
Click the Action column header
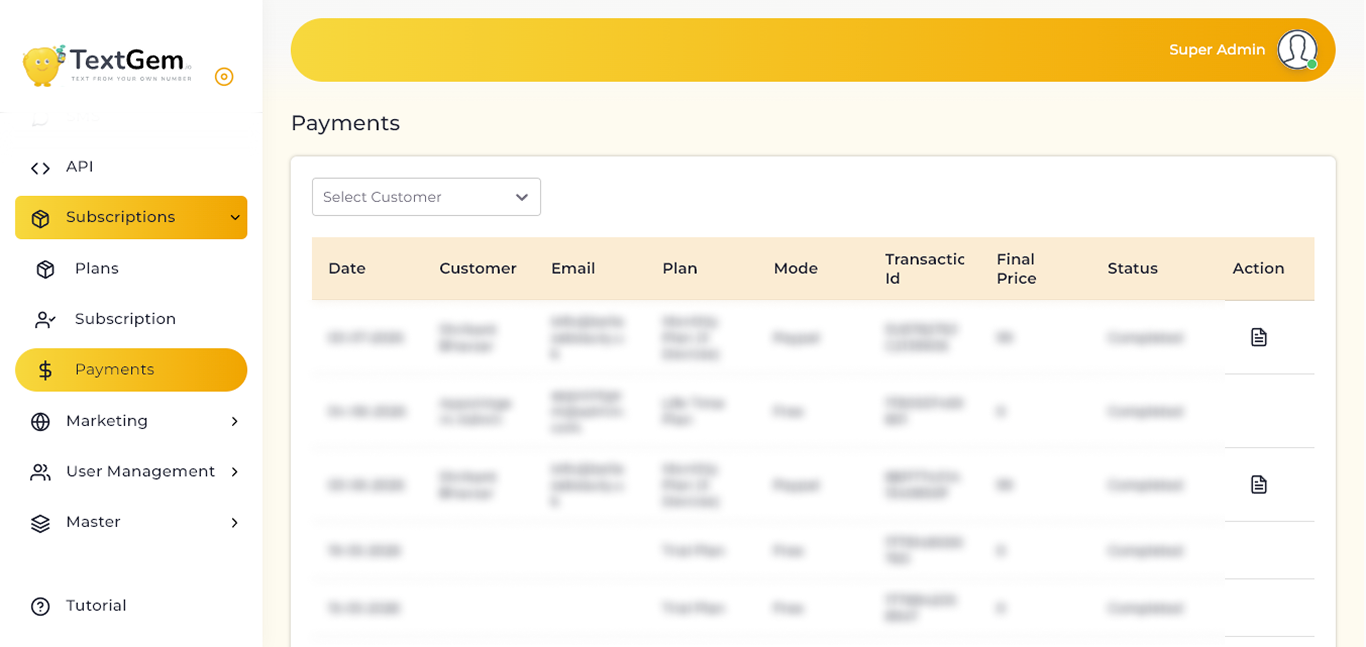pyautogui.click(x=1258, y=269)
